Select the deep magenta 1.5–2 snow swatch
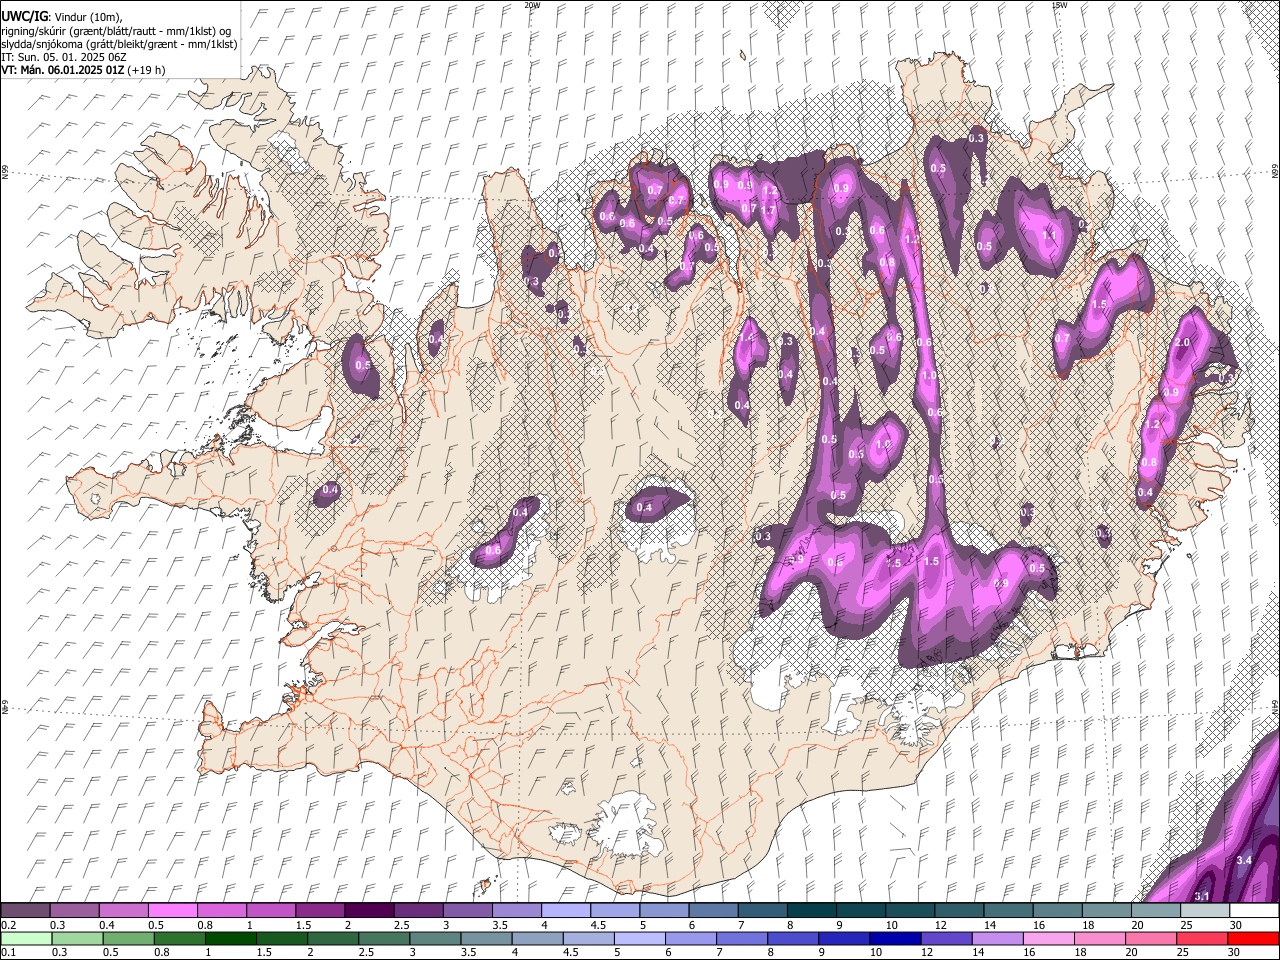Image resolution: width=1280 pixels, height=960 pixels. (x=320, y=911)
